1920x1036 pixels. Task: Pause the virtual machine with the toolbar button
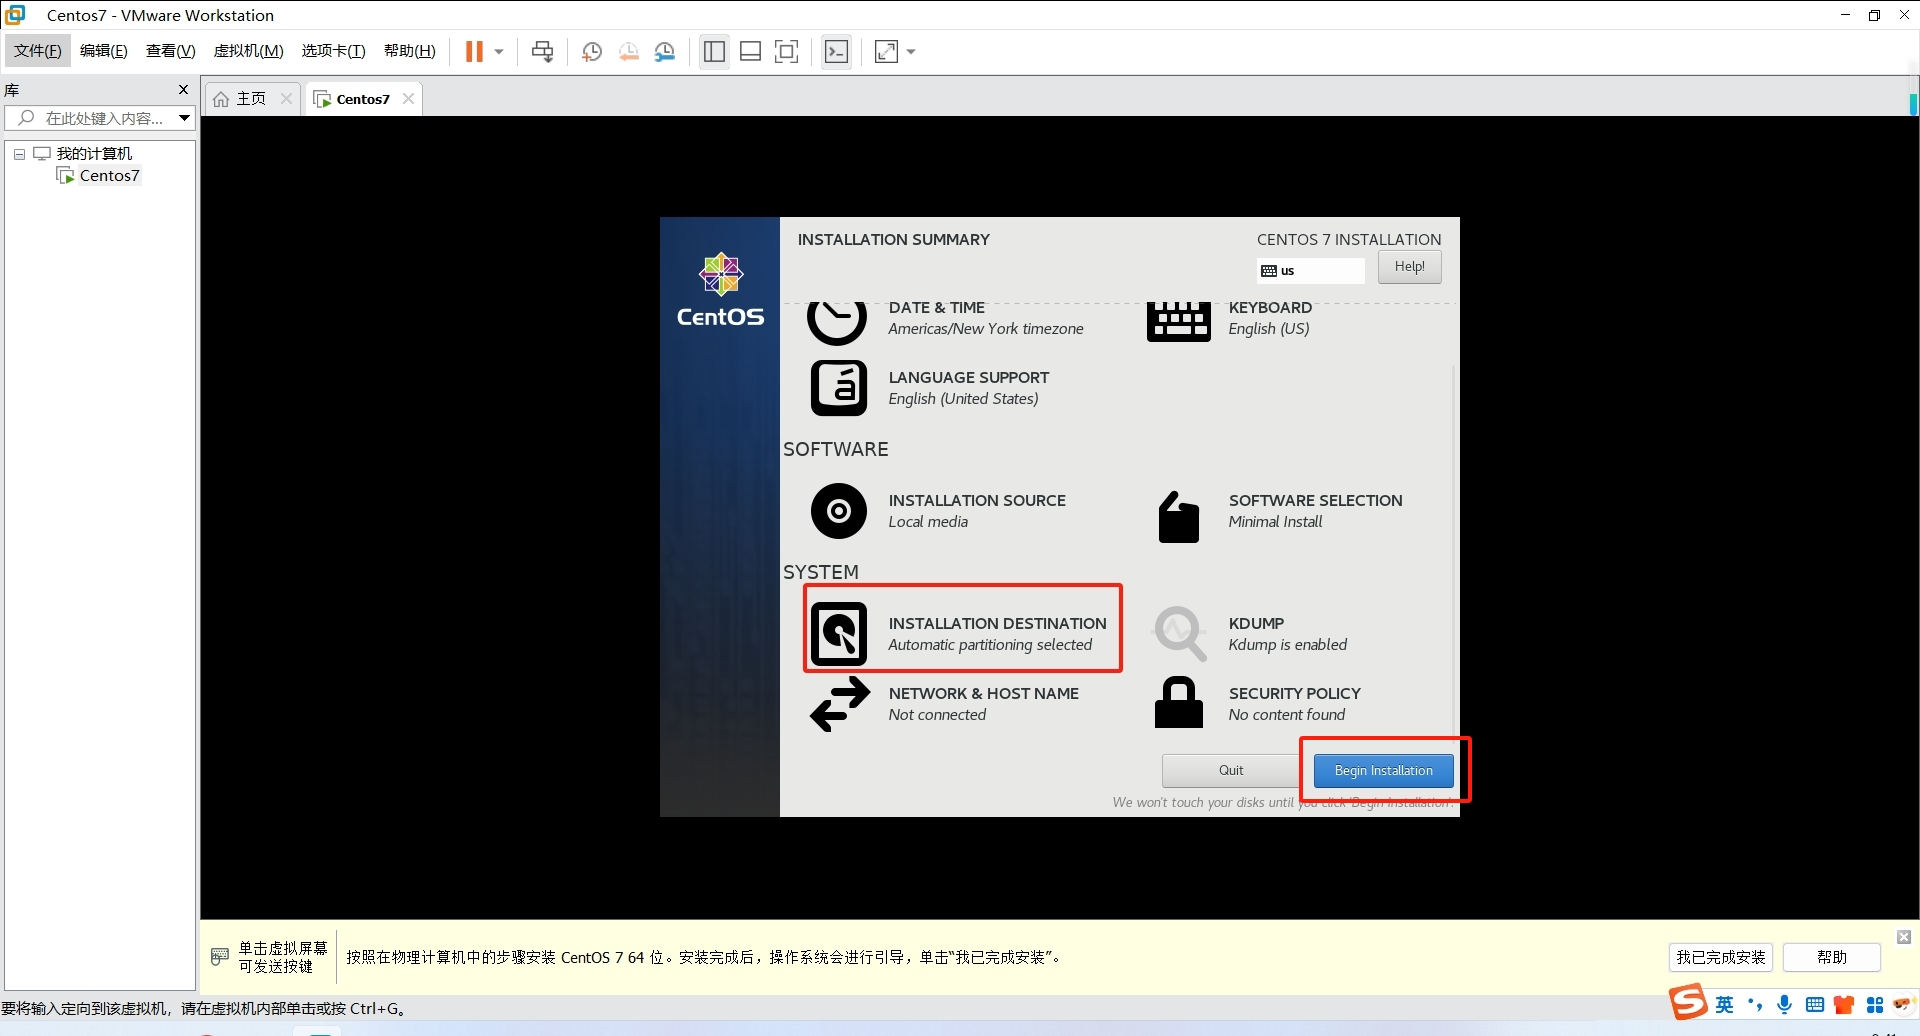(474, 52)
